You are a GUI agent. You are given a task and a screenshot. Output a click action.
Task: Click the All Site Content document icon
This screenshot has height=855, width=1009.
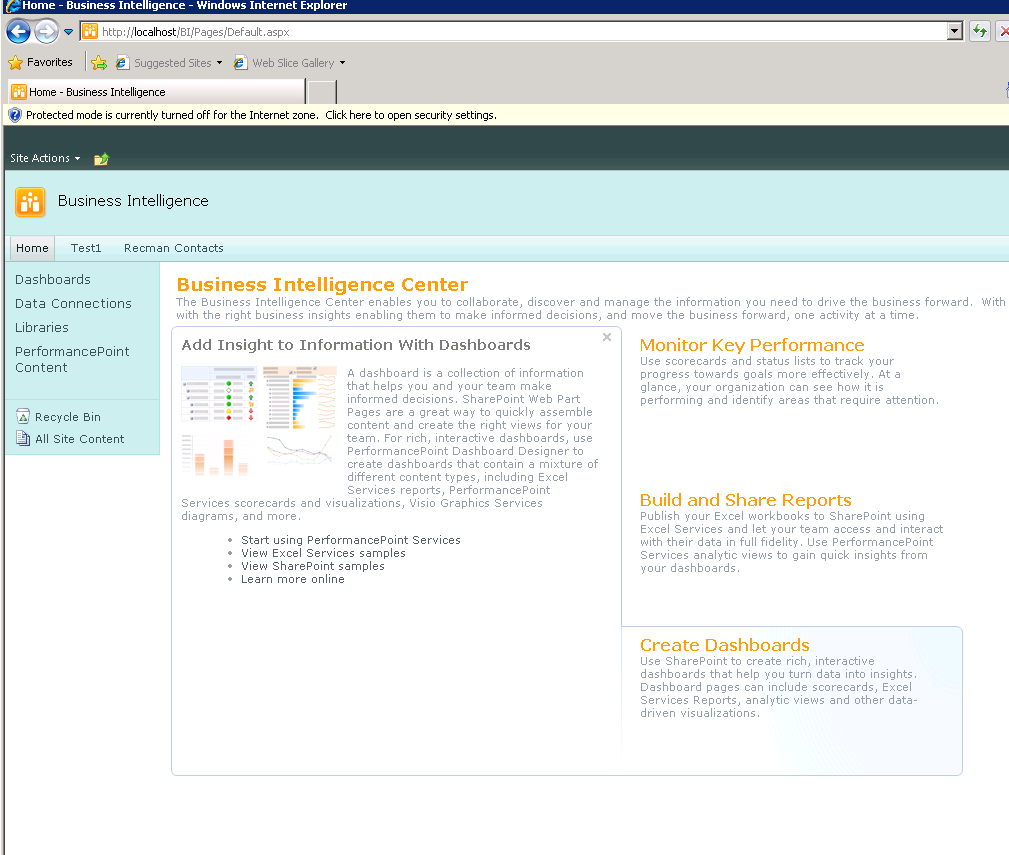click(x=23, y=439)
